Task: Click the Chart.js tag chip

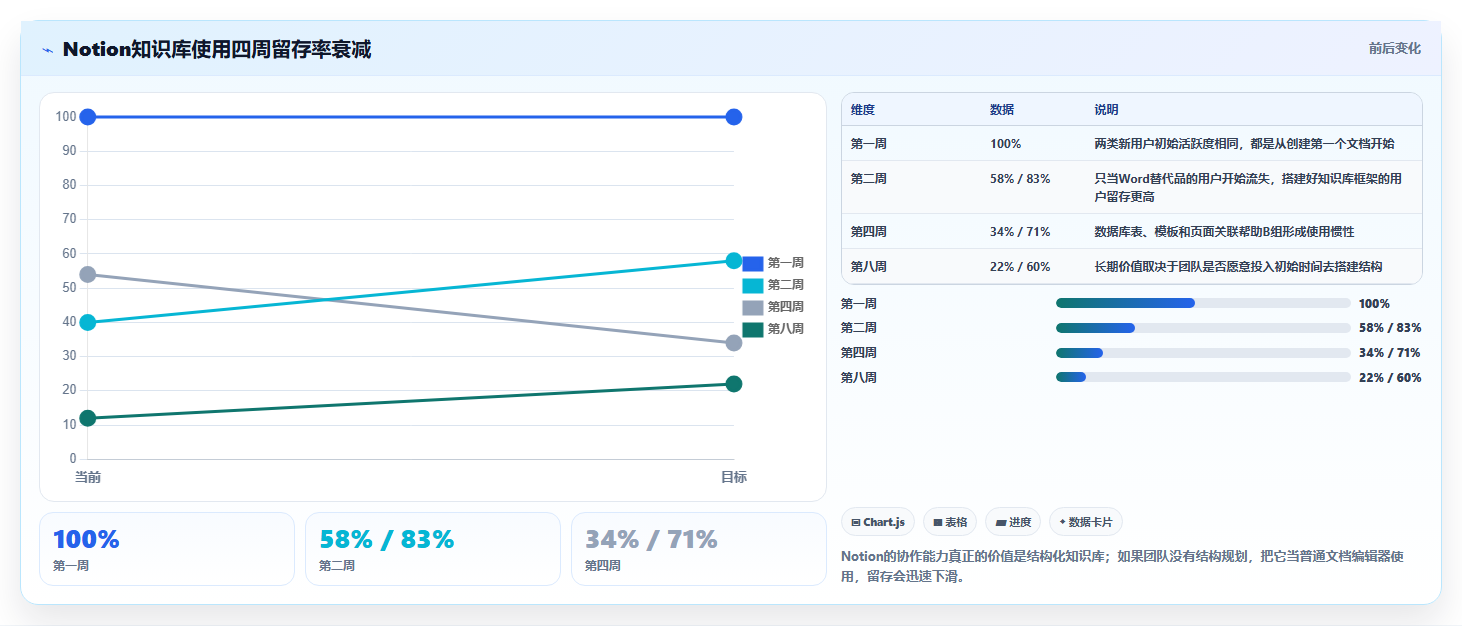Action: click(x=878, y=522)
